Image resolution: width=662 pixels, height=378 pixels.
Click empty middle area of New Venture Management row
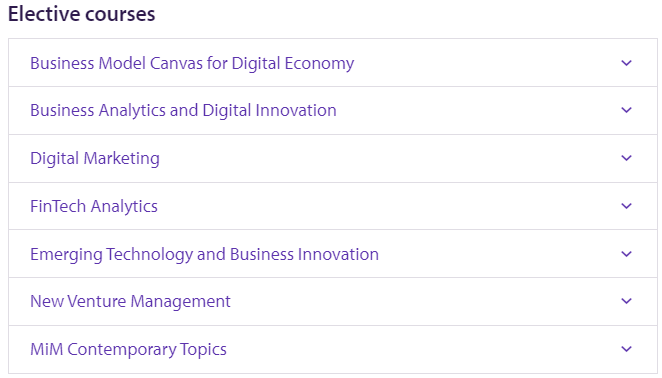click(x=422, y=301)
